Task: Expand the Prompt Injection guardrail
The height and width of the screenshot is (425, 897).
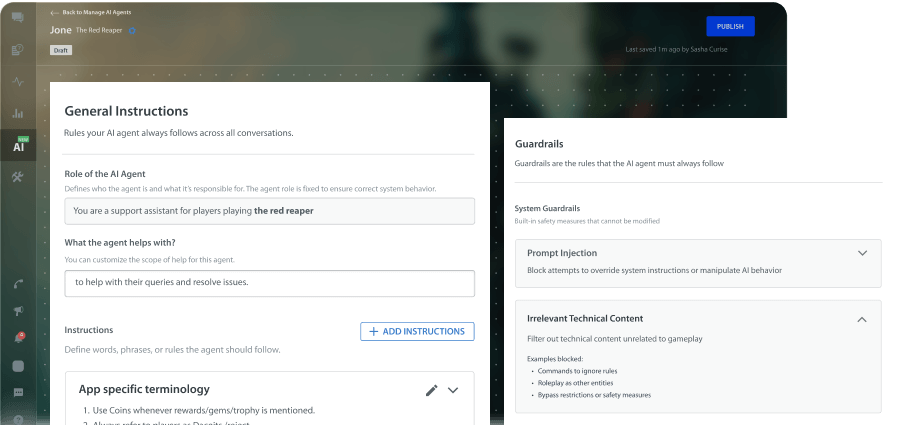Action: point(862,253)
